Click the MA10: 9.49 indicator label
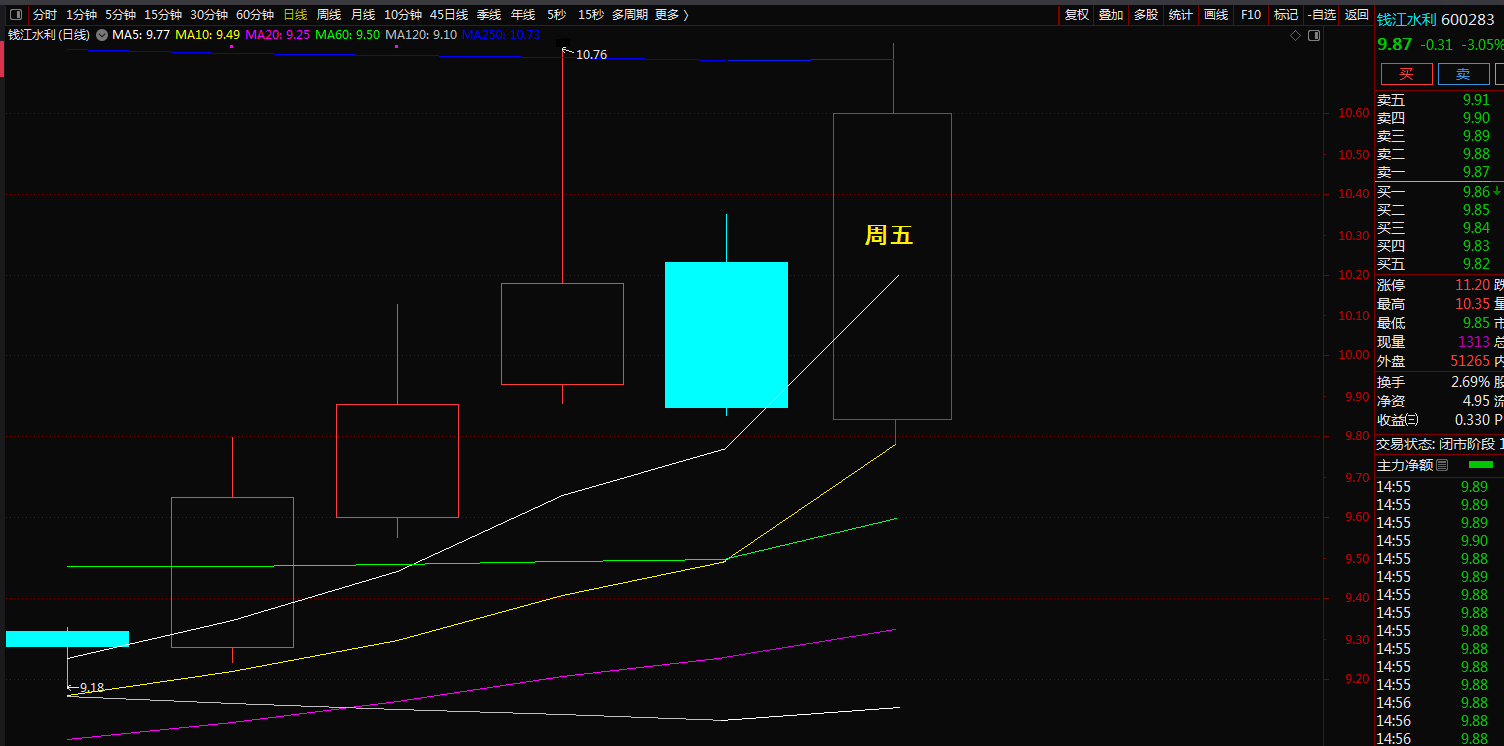 click(x=207, y=35)
